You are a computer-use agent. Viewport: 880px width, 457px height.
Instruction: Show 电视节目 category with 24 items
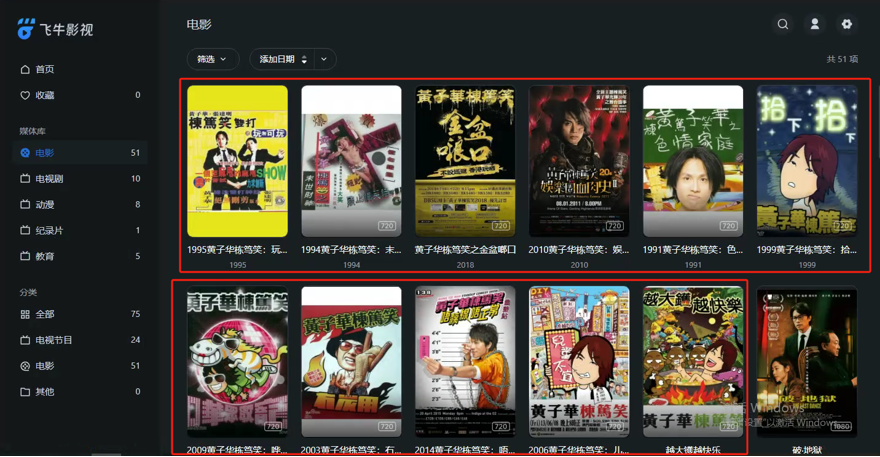(80, 340)
